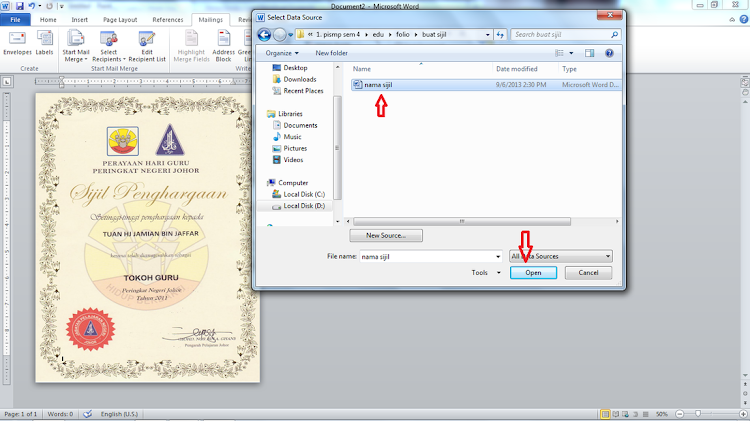The image size is (750, 425).
Task: Refresh the folder view in dialog
Action: point(500,34)
